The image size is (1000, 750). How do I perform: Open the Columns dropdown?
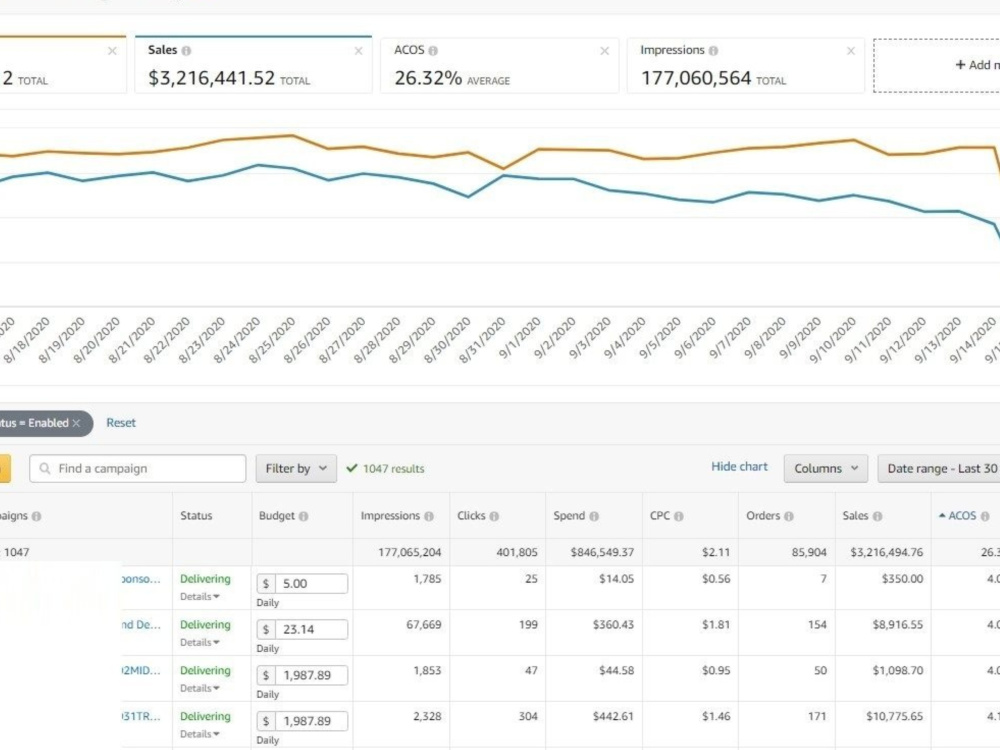[x=825, y=469]
